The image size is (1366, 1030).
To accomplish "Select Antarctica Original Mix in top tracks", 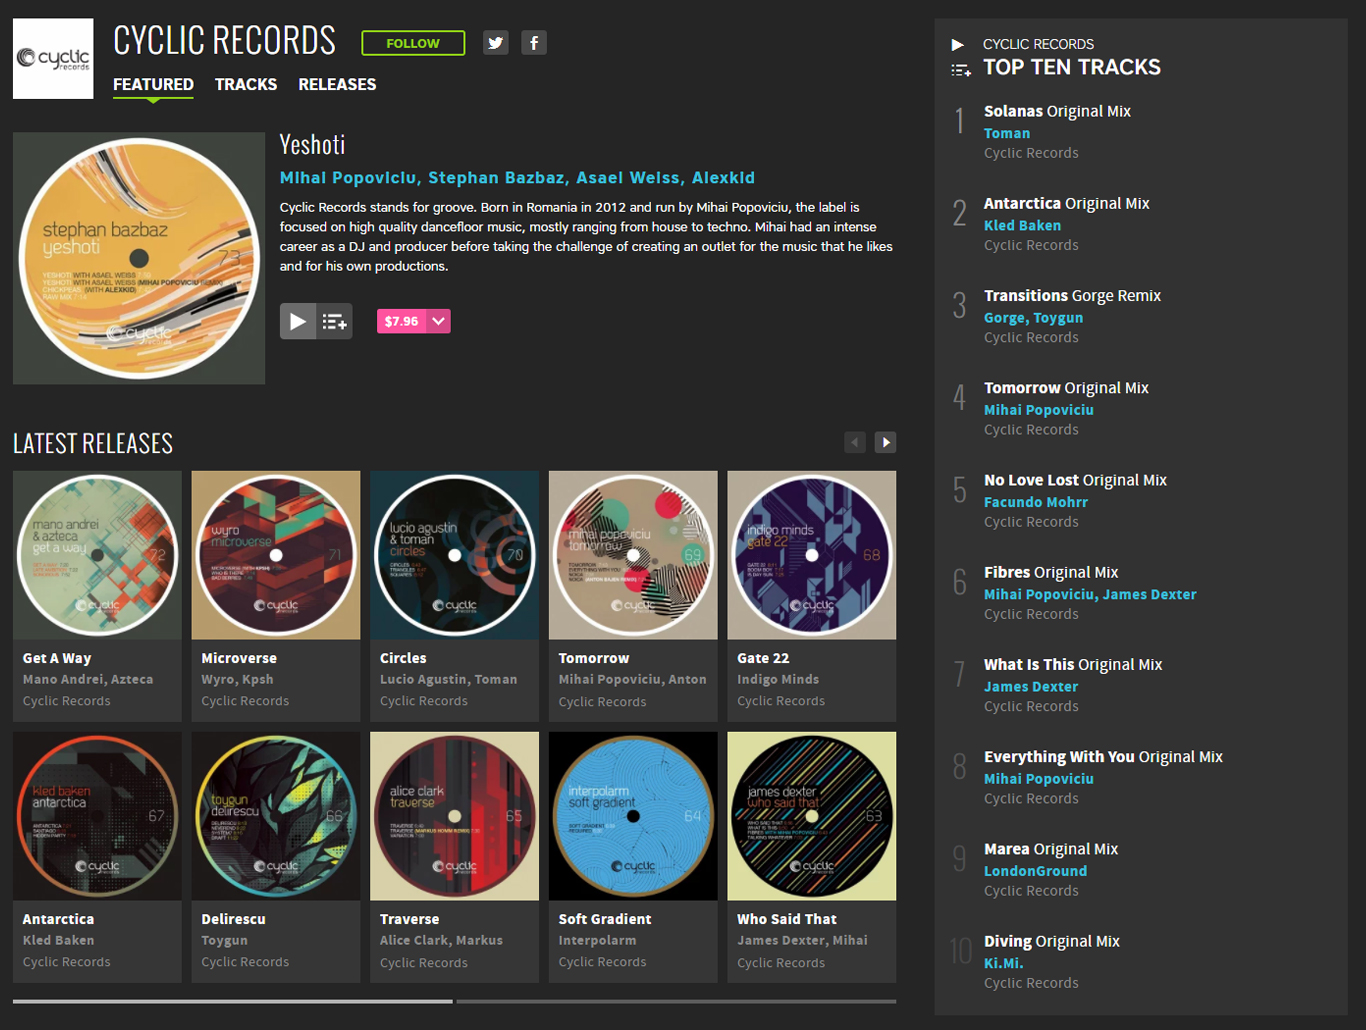I will coord(1067,203).
